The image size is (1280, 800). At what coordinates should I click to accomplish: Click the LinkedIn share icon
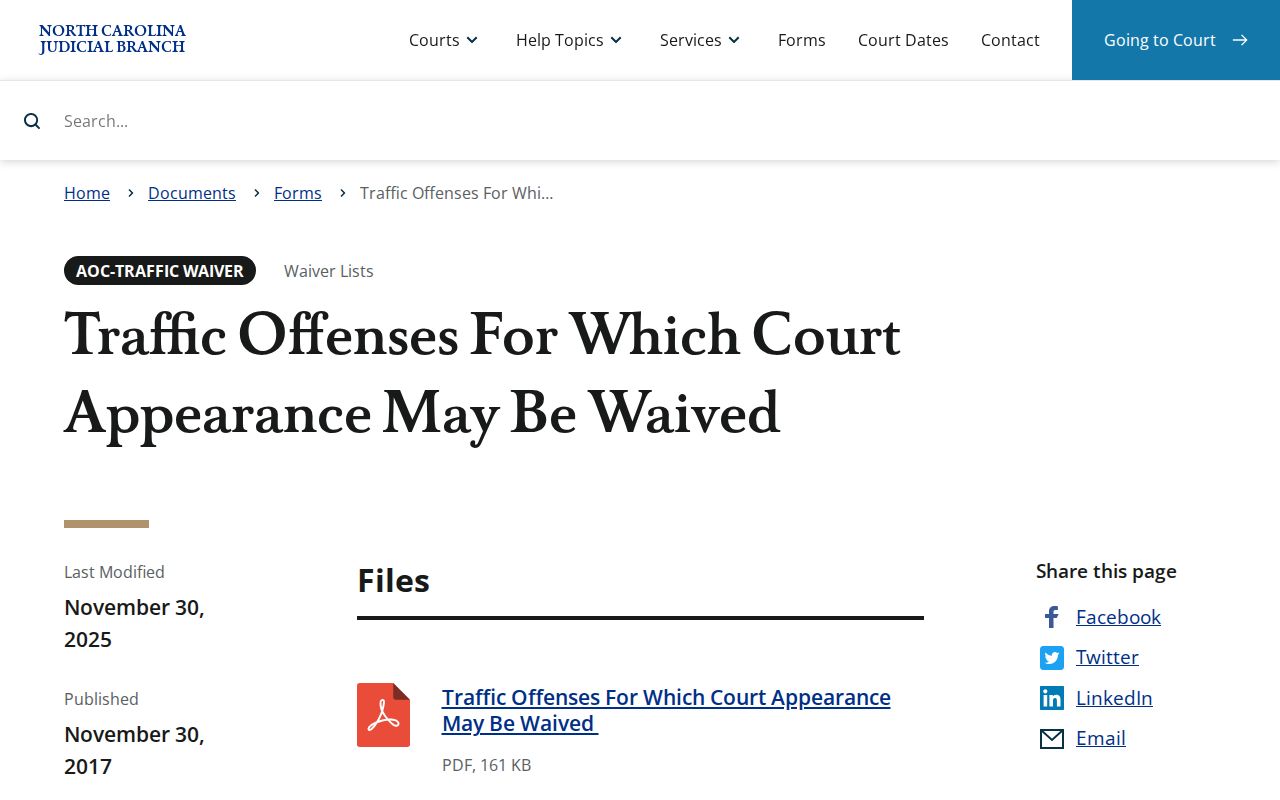[1052, 698]
